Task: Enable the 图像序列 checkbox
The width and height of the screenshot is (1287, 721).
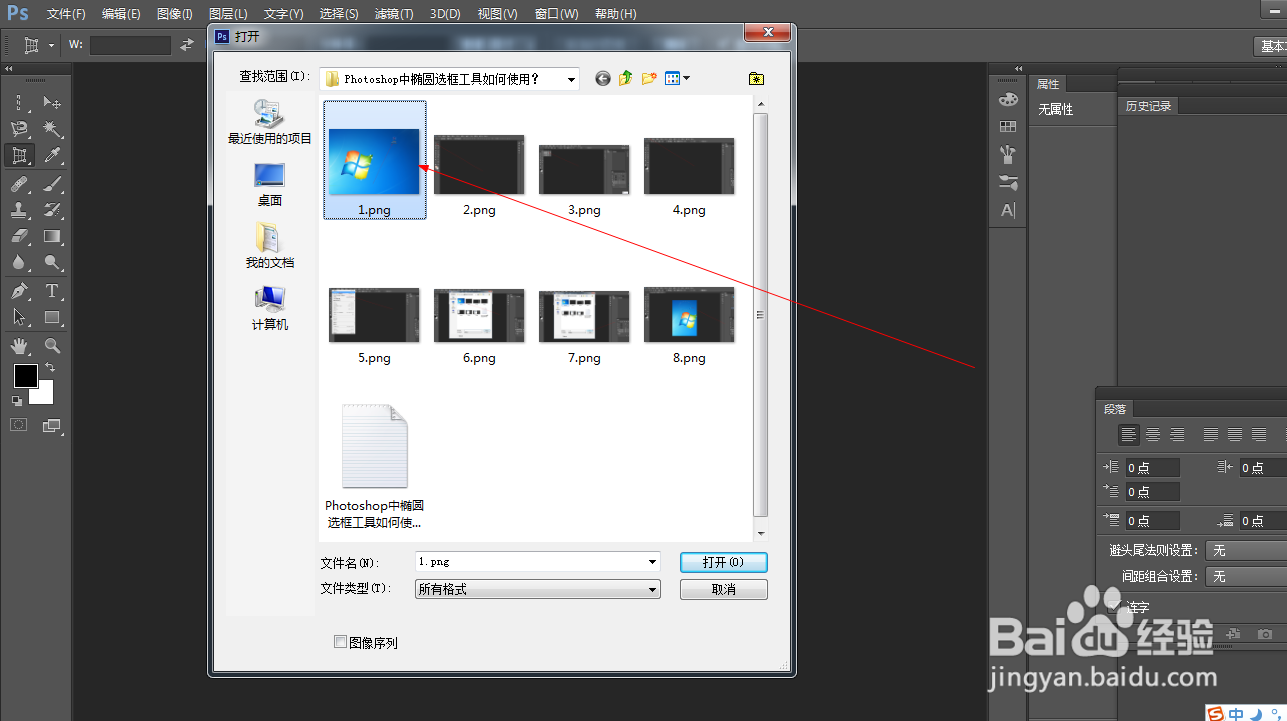Action: pyautogui.click(x=341, y=642)
